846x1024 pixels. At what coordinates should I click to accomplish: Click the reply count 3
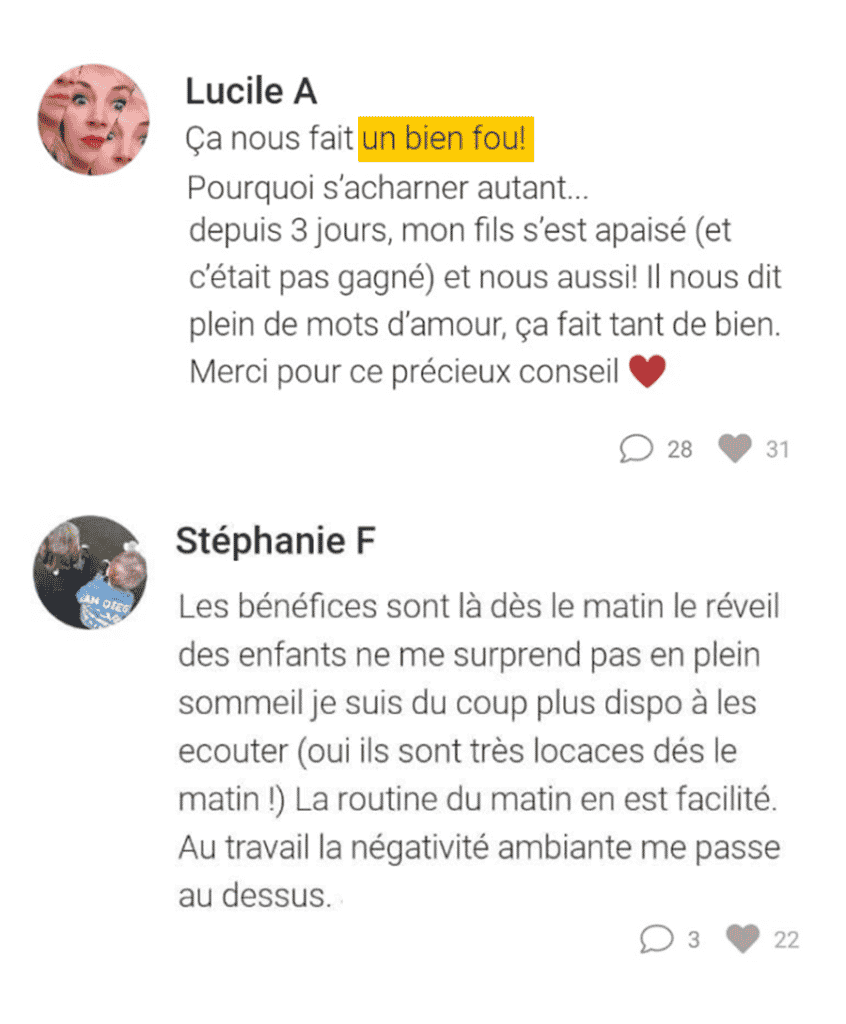[693, 940]
